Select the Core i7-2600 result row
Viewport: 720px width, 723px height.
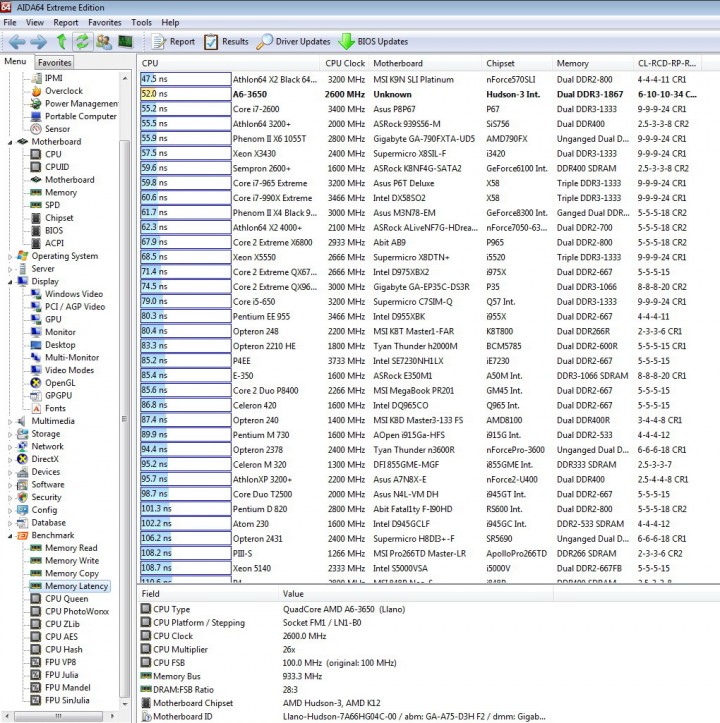(420, 109)
